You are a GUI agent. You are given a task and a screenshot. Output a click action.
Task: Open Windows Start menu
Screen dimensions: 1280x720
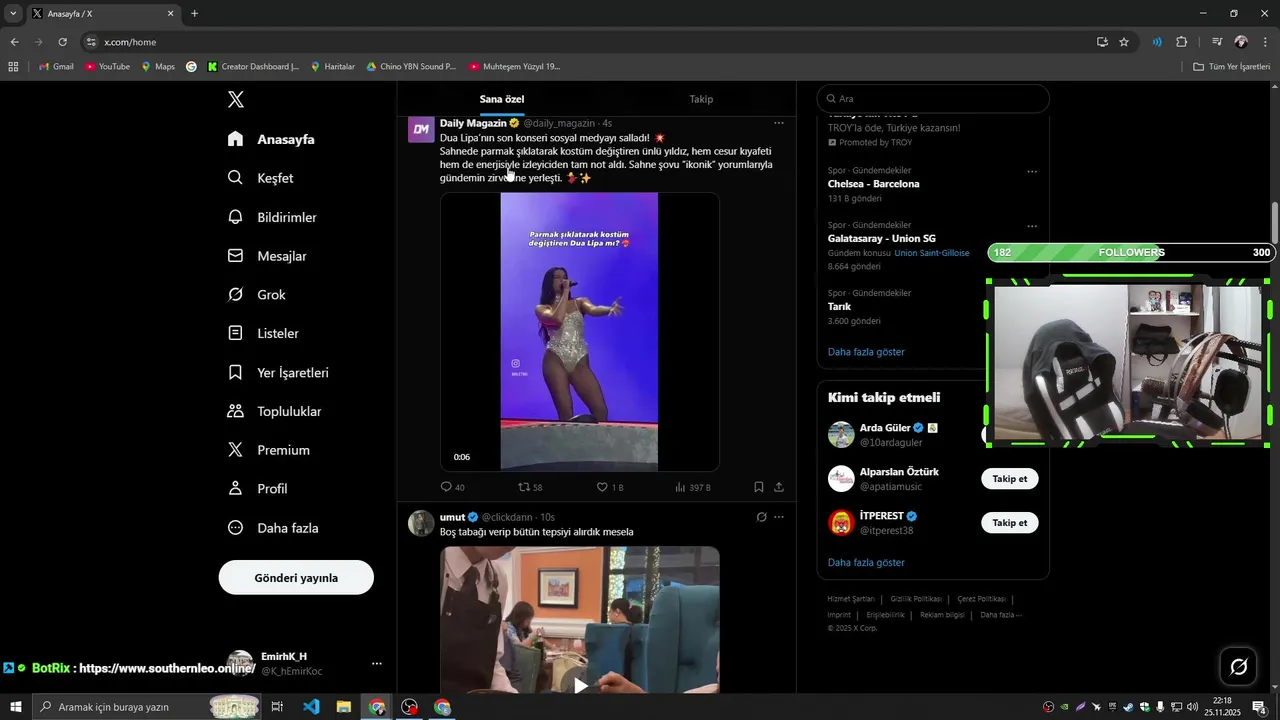[15, 707]
